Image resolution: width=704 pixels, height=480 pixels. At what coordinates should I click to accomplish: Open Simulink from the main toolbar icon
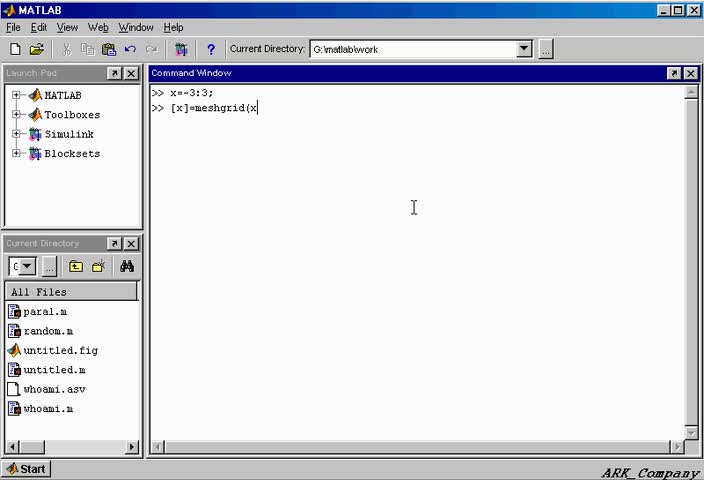pos(181,49)
